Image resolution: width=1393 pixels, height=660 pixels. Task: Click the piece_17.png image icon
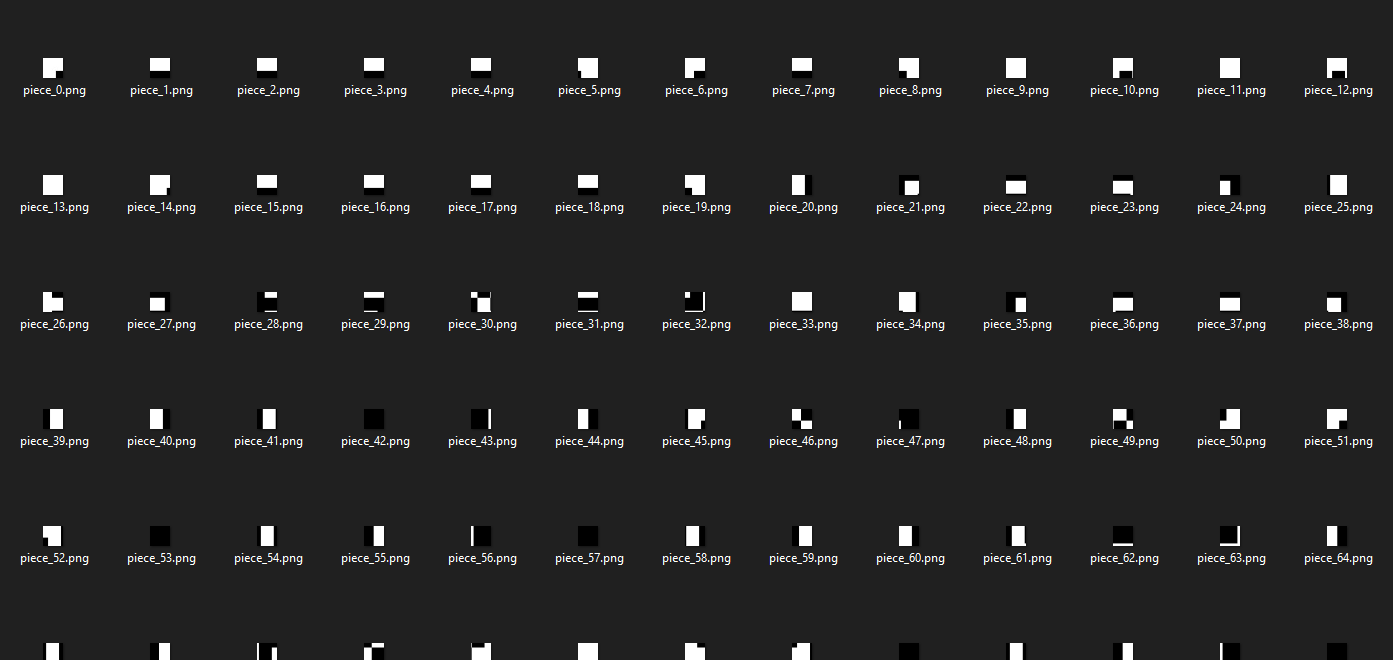tap(482, 185)
